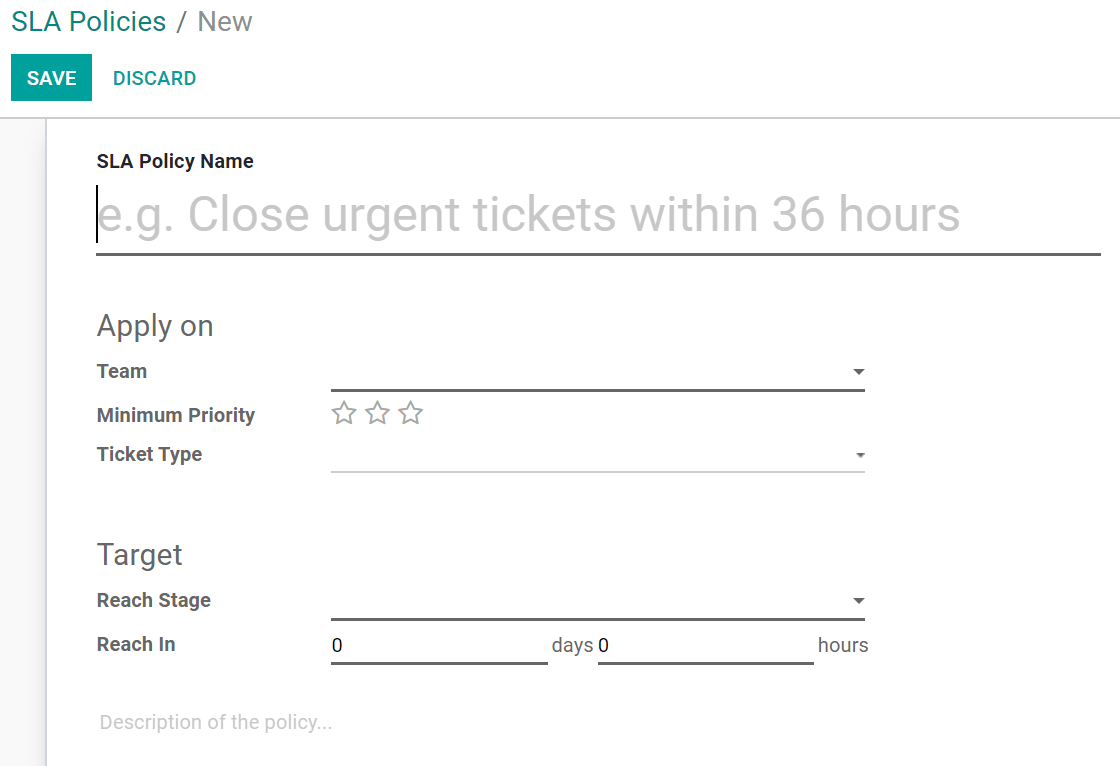This screenshot has height=766, width=1120.
Task: Click the SLA Policy Name label
Action: point(175,161)
